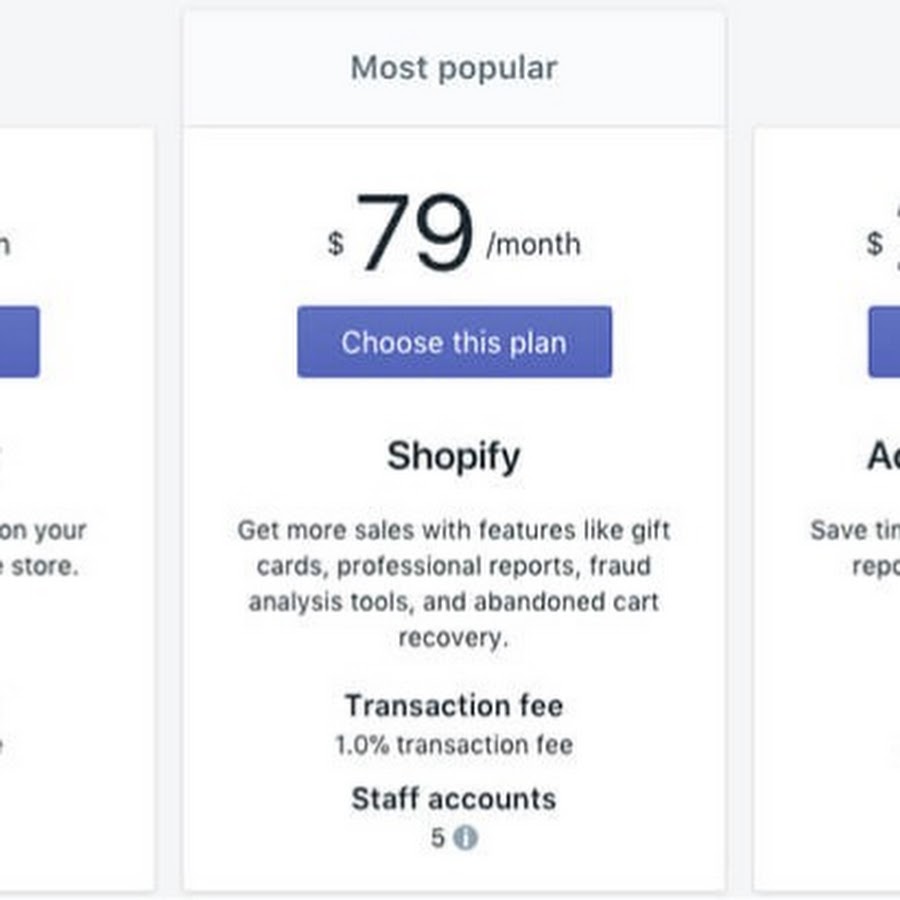The image size is (900, 900).
Task: Click the 'Staff accounts' heading
Action: [x=454, y=799]
